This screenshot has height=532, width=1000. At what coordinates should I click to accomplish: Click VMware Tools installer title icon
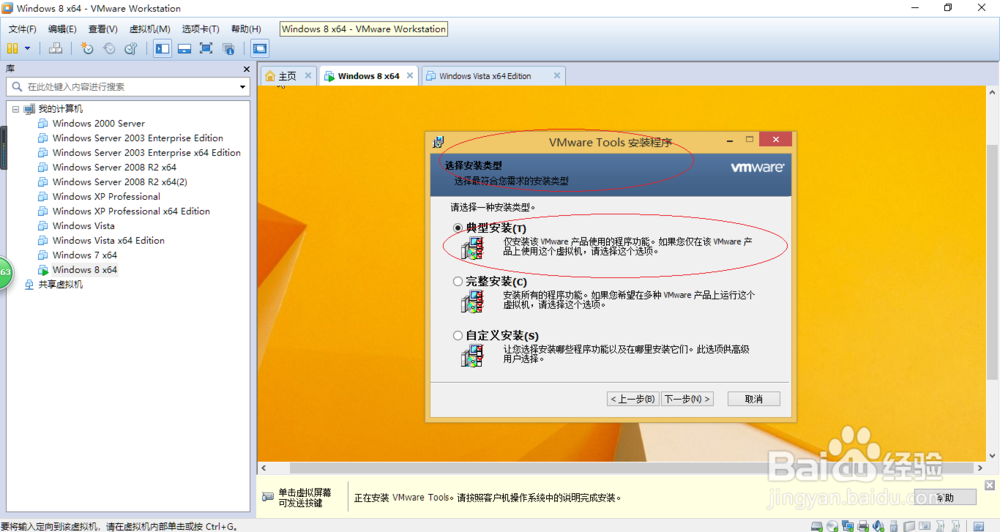pos(438,142)
